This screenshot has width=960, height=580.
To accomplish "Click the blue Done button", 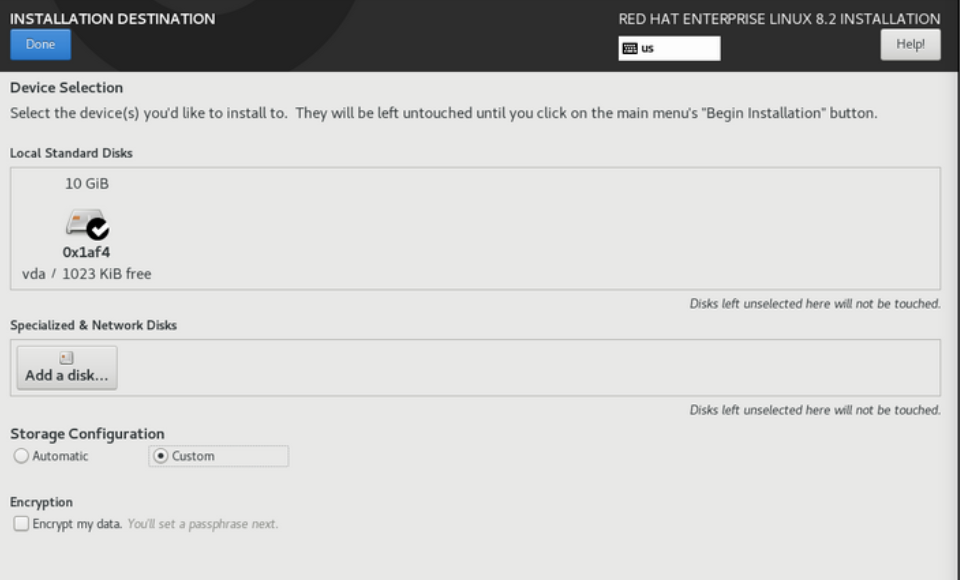I will (x=40, y=45).
